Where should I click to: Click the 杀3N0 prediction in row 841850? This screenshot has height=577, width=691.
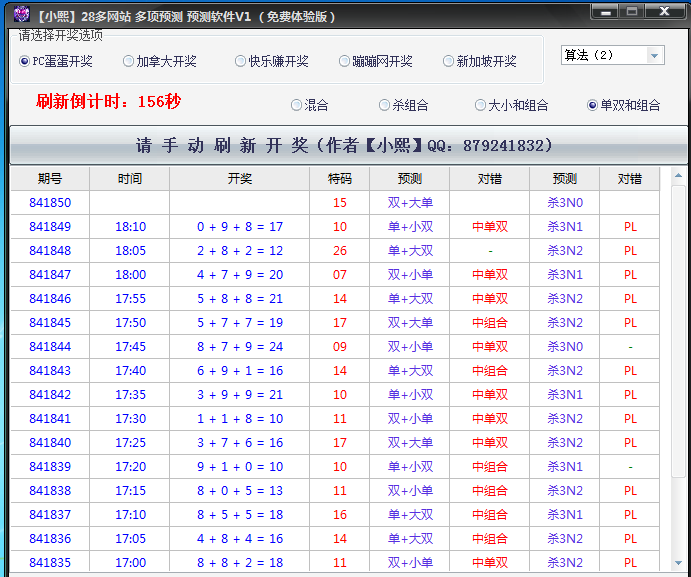point(565,203)
